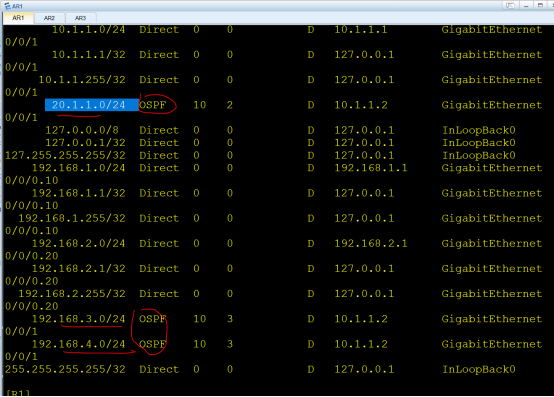Click next hop 10.1.1.2 in 20.1.1.0/24 row
Image resolution: width=554 pixels, height=397 pixels.
point(361,105)
